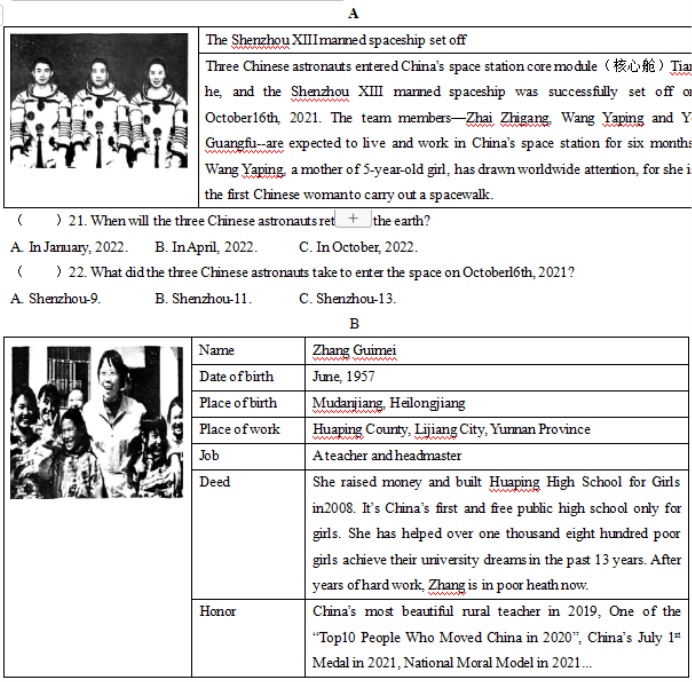Select the Zhang Guimei group photo
Screen dimensions: 692x682
pyautogui.click(x=99, y=422)
